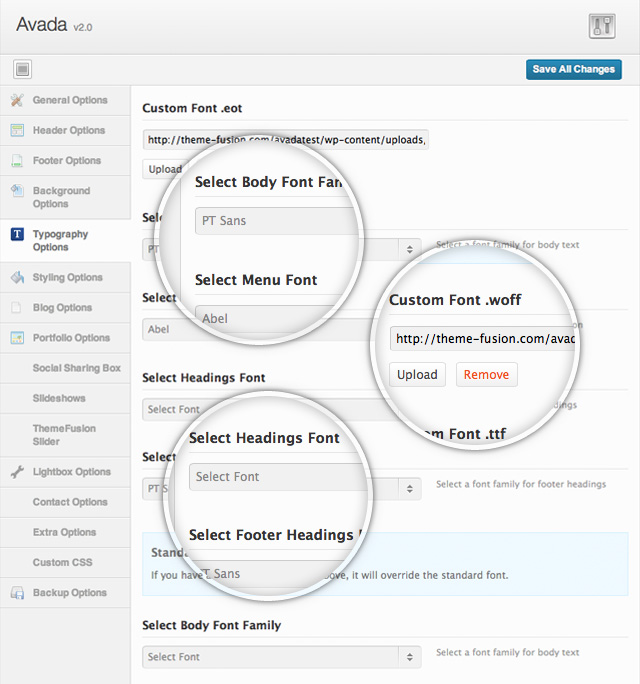Click the Typography Options T icon
640x684 pixels.
tap(17, 234)
